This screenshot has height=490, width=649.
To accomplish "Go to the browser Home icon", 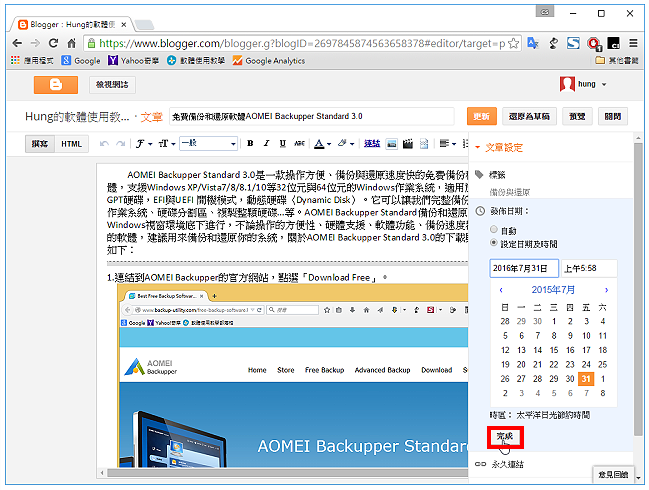I will point(72,43).
